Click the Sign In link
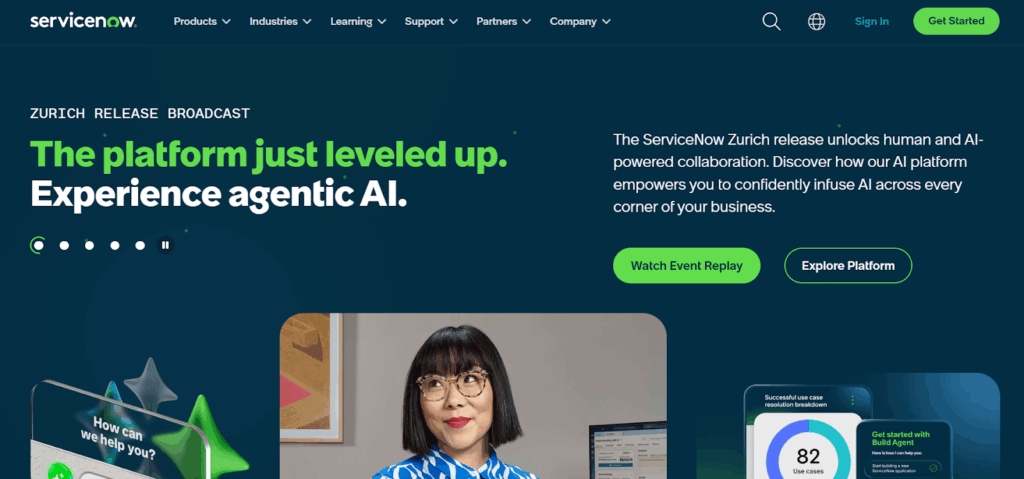This screenshot has height=479, width=1024. [x=872, y=22]
